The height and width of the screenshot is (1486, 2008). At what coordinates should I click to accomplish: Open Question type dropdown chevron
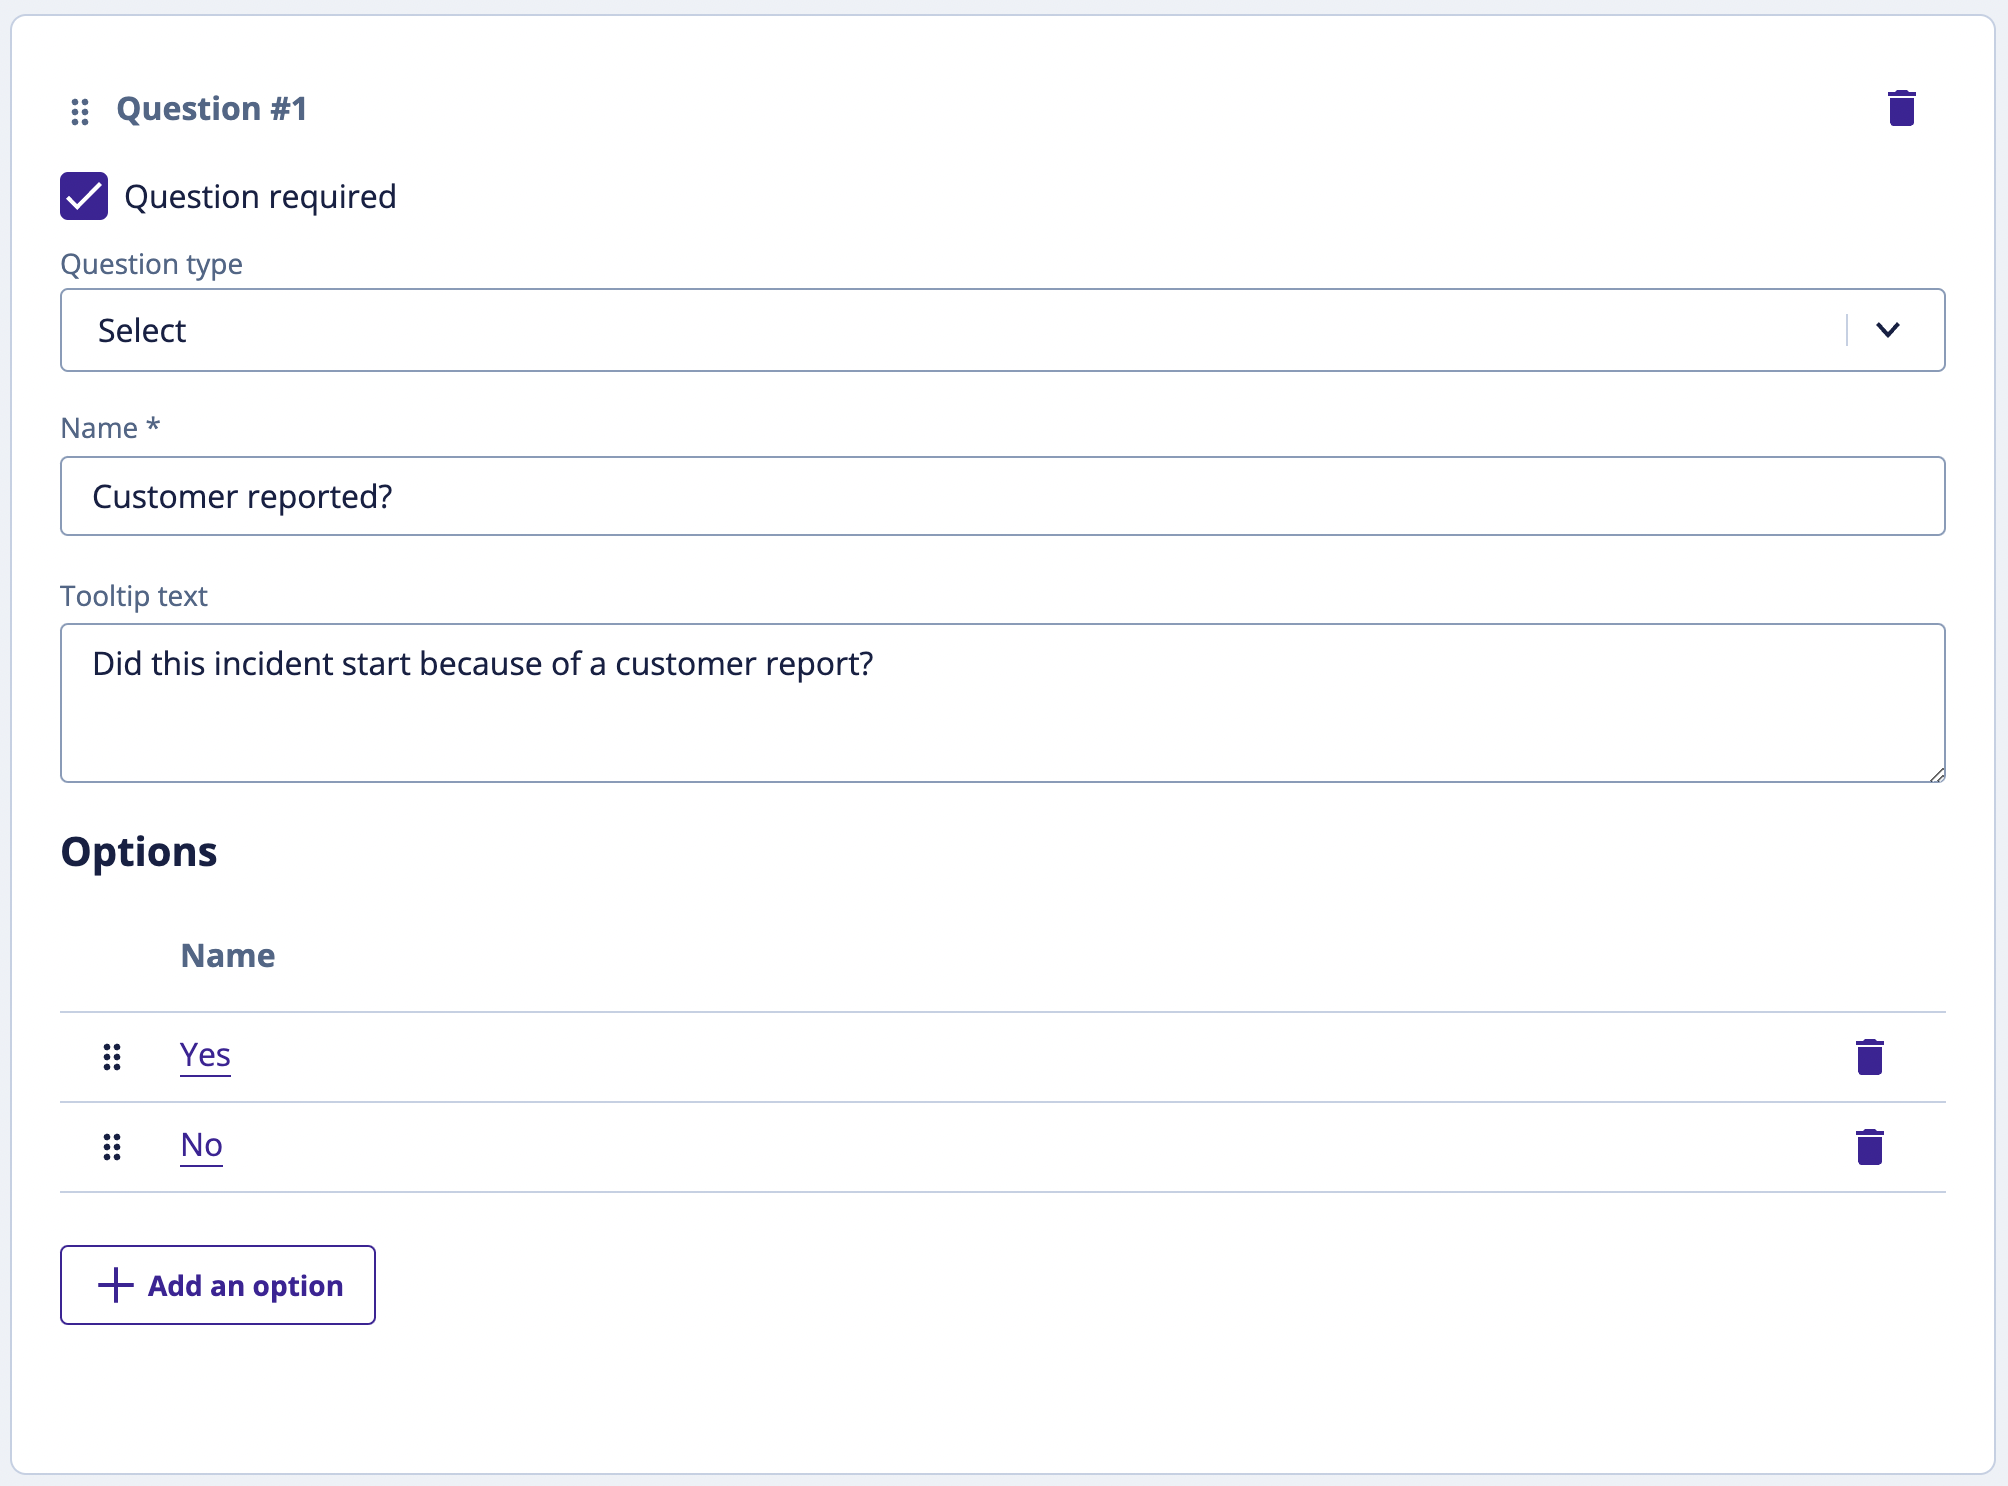(1887, 330)
